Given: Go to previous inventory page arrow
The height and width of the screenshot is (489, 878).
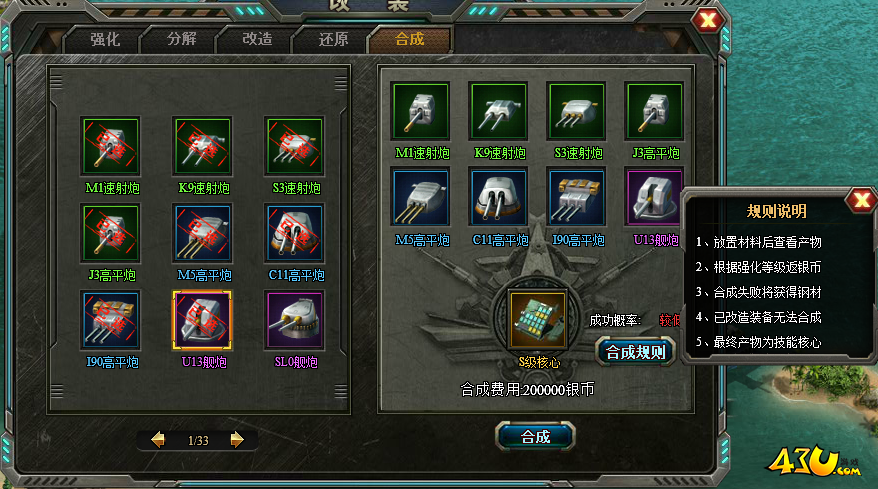Looking at the screenshot, I should click(x=158, y=440).
